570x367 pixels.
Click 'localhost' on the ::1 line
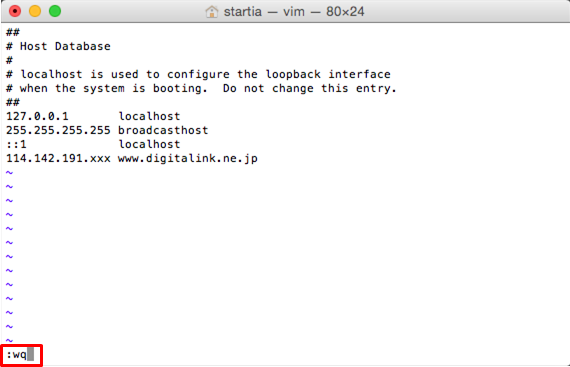pos(149,144)
